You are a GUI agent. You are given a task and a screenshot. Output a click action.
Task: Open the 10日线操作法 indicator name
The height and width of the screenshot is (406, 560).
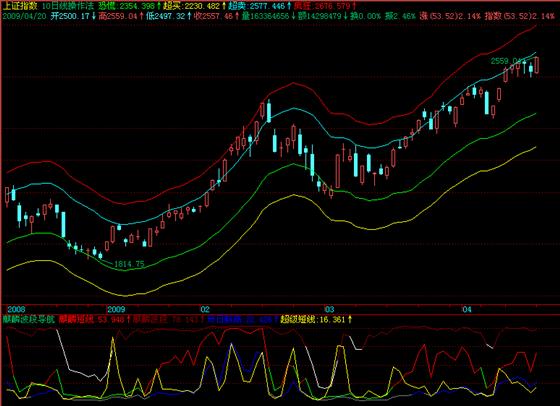point(68,6)
